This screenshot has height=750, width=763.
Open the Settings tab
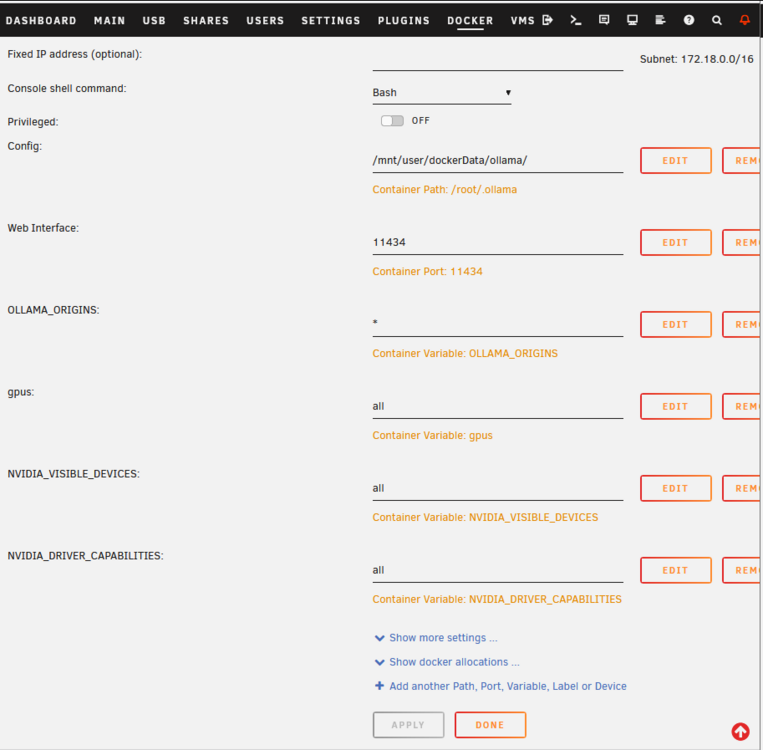point(331,20)
